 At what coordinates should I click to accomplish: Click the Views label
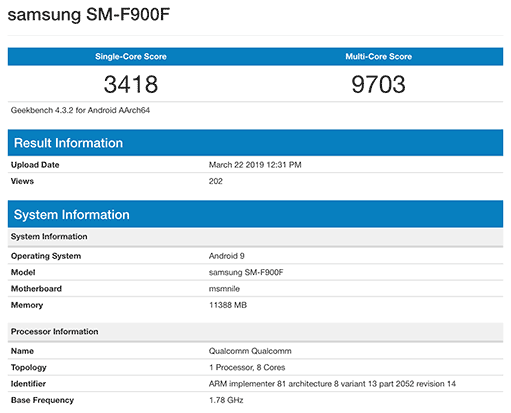pyautogui.click(x=22, y=181)
